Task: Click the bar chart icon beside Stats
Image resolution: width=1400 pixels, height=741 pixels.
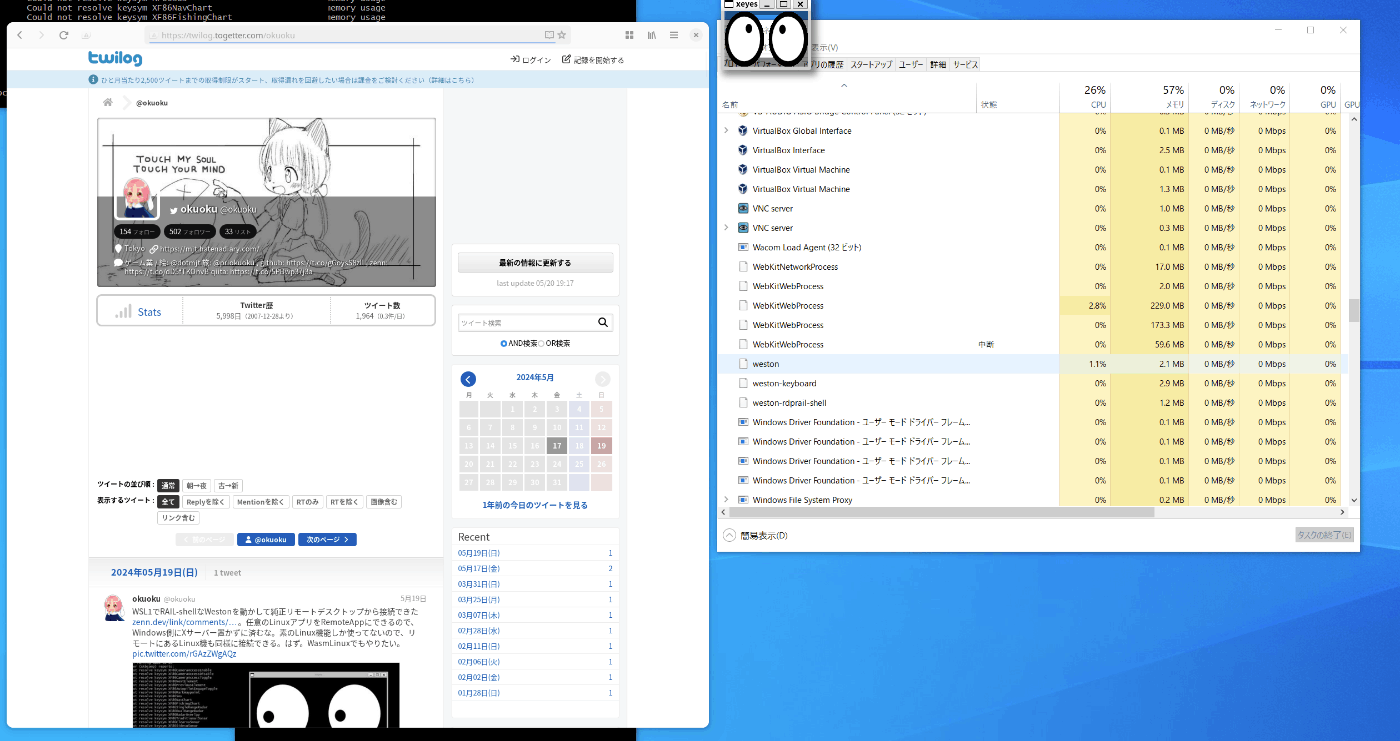Action: pos(124,312)
